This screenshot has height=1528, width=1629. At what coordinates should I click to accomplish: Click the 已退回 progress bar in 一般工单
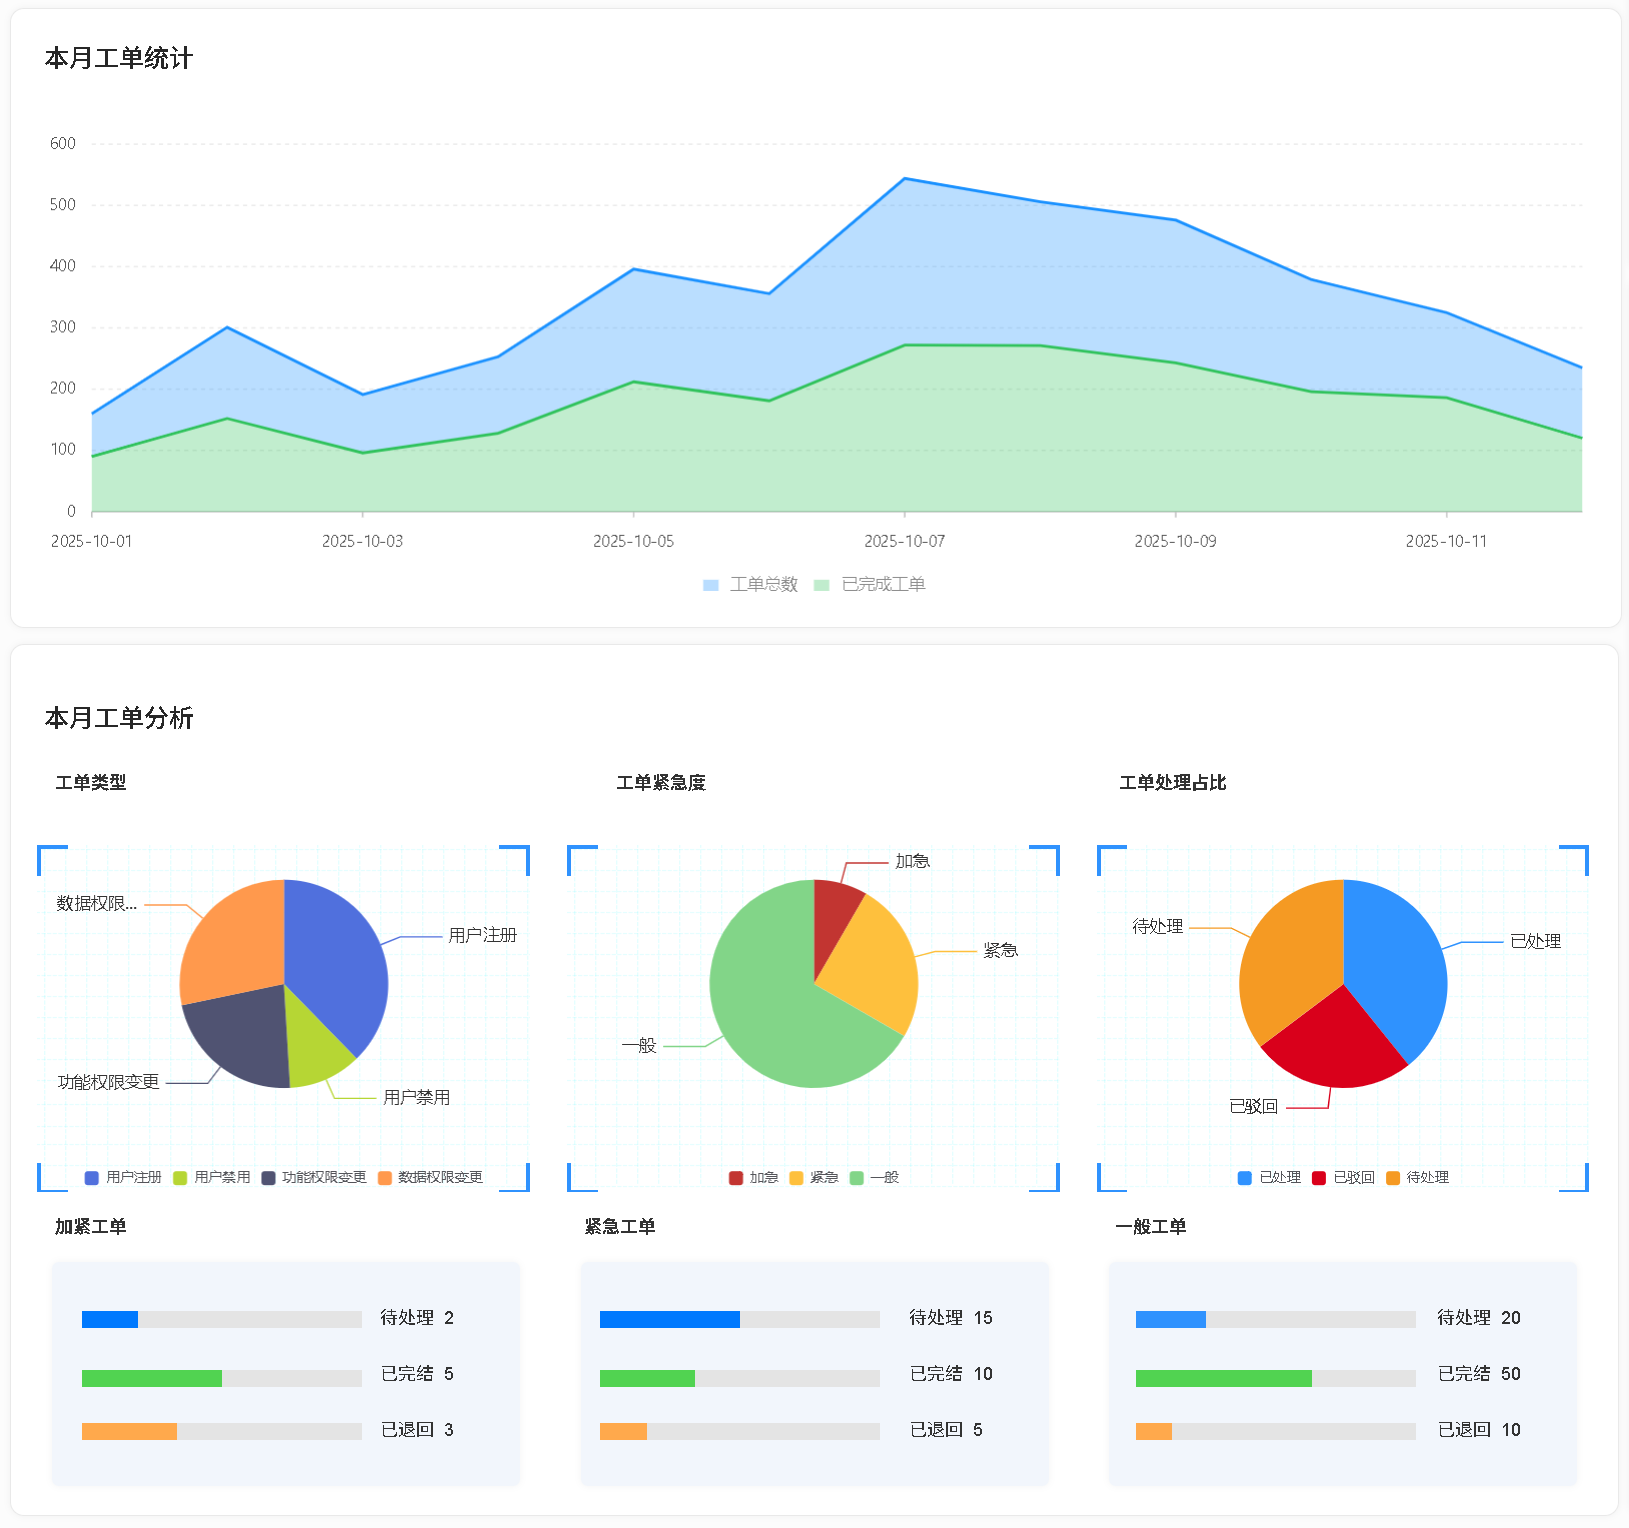point(1275,1432)
